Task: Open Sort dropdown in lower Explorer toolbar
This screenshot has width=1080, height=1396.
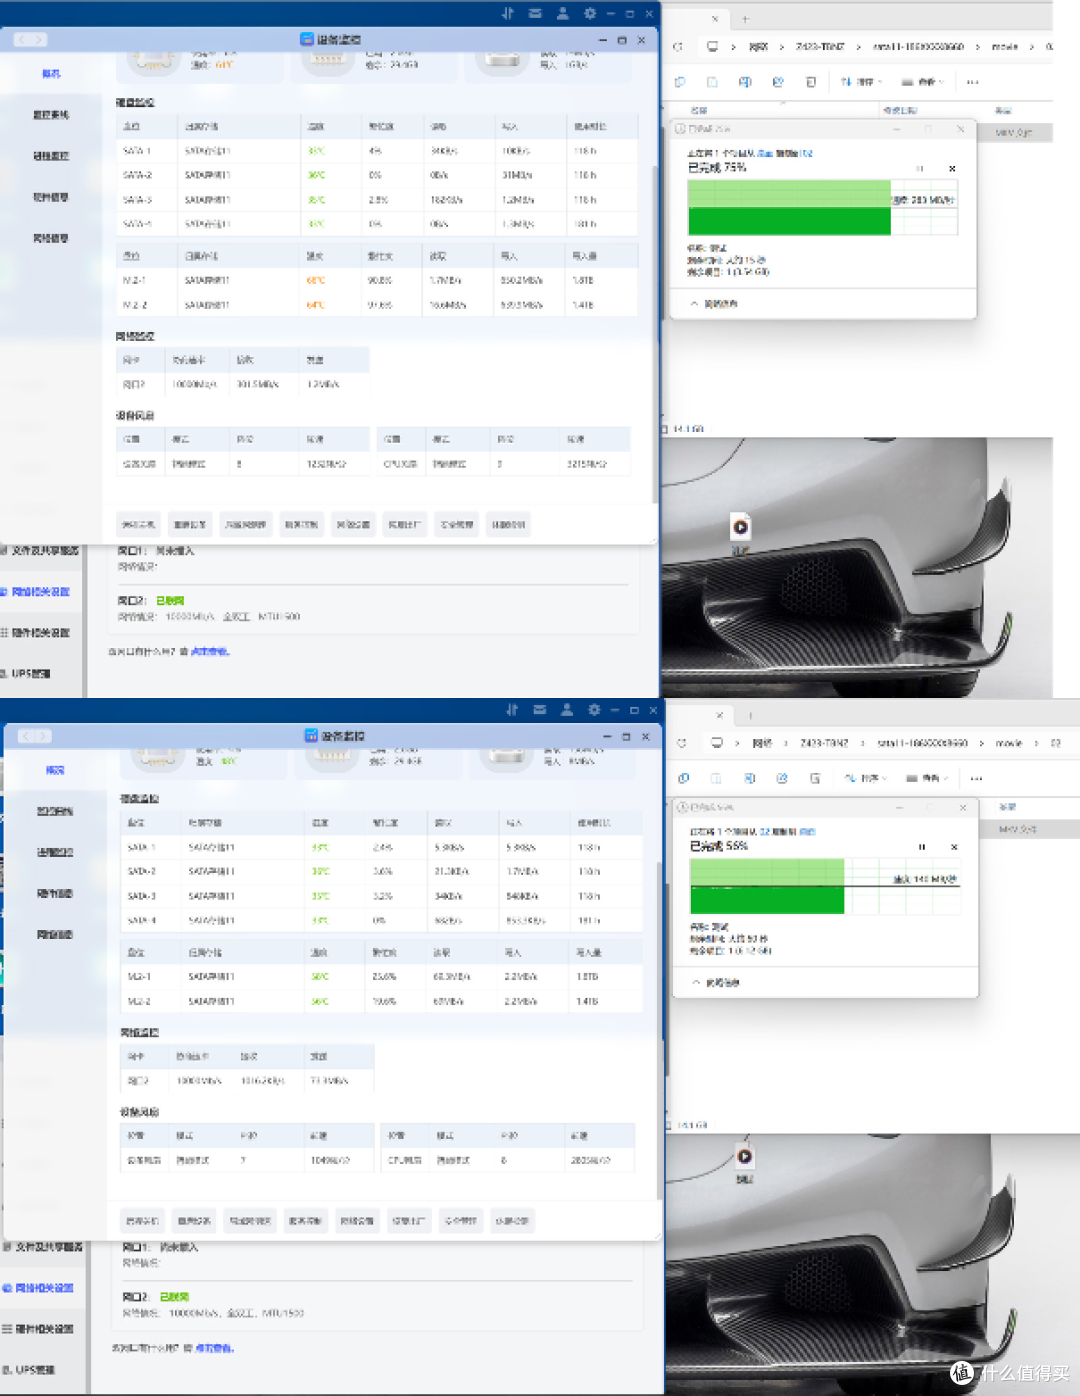Action: pos(867,778)
